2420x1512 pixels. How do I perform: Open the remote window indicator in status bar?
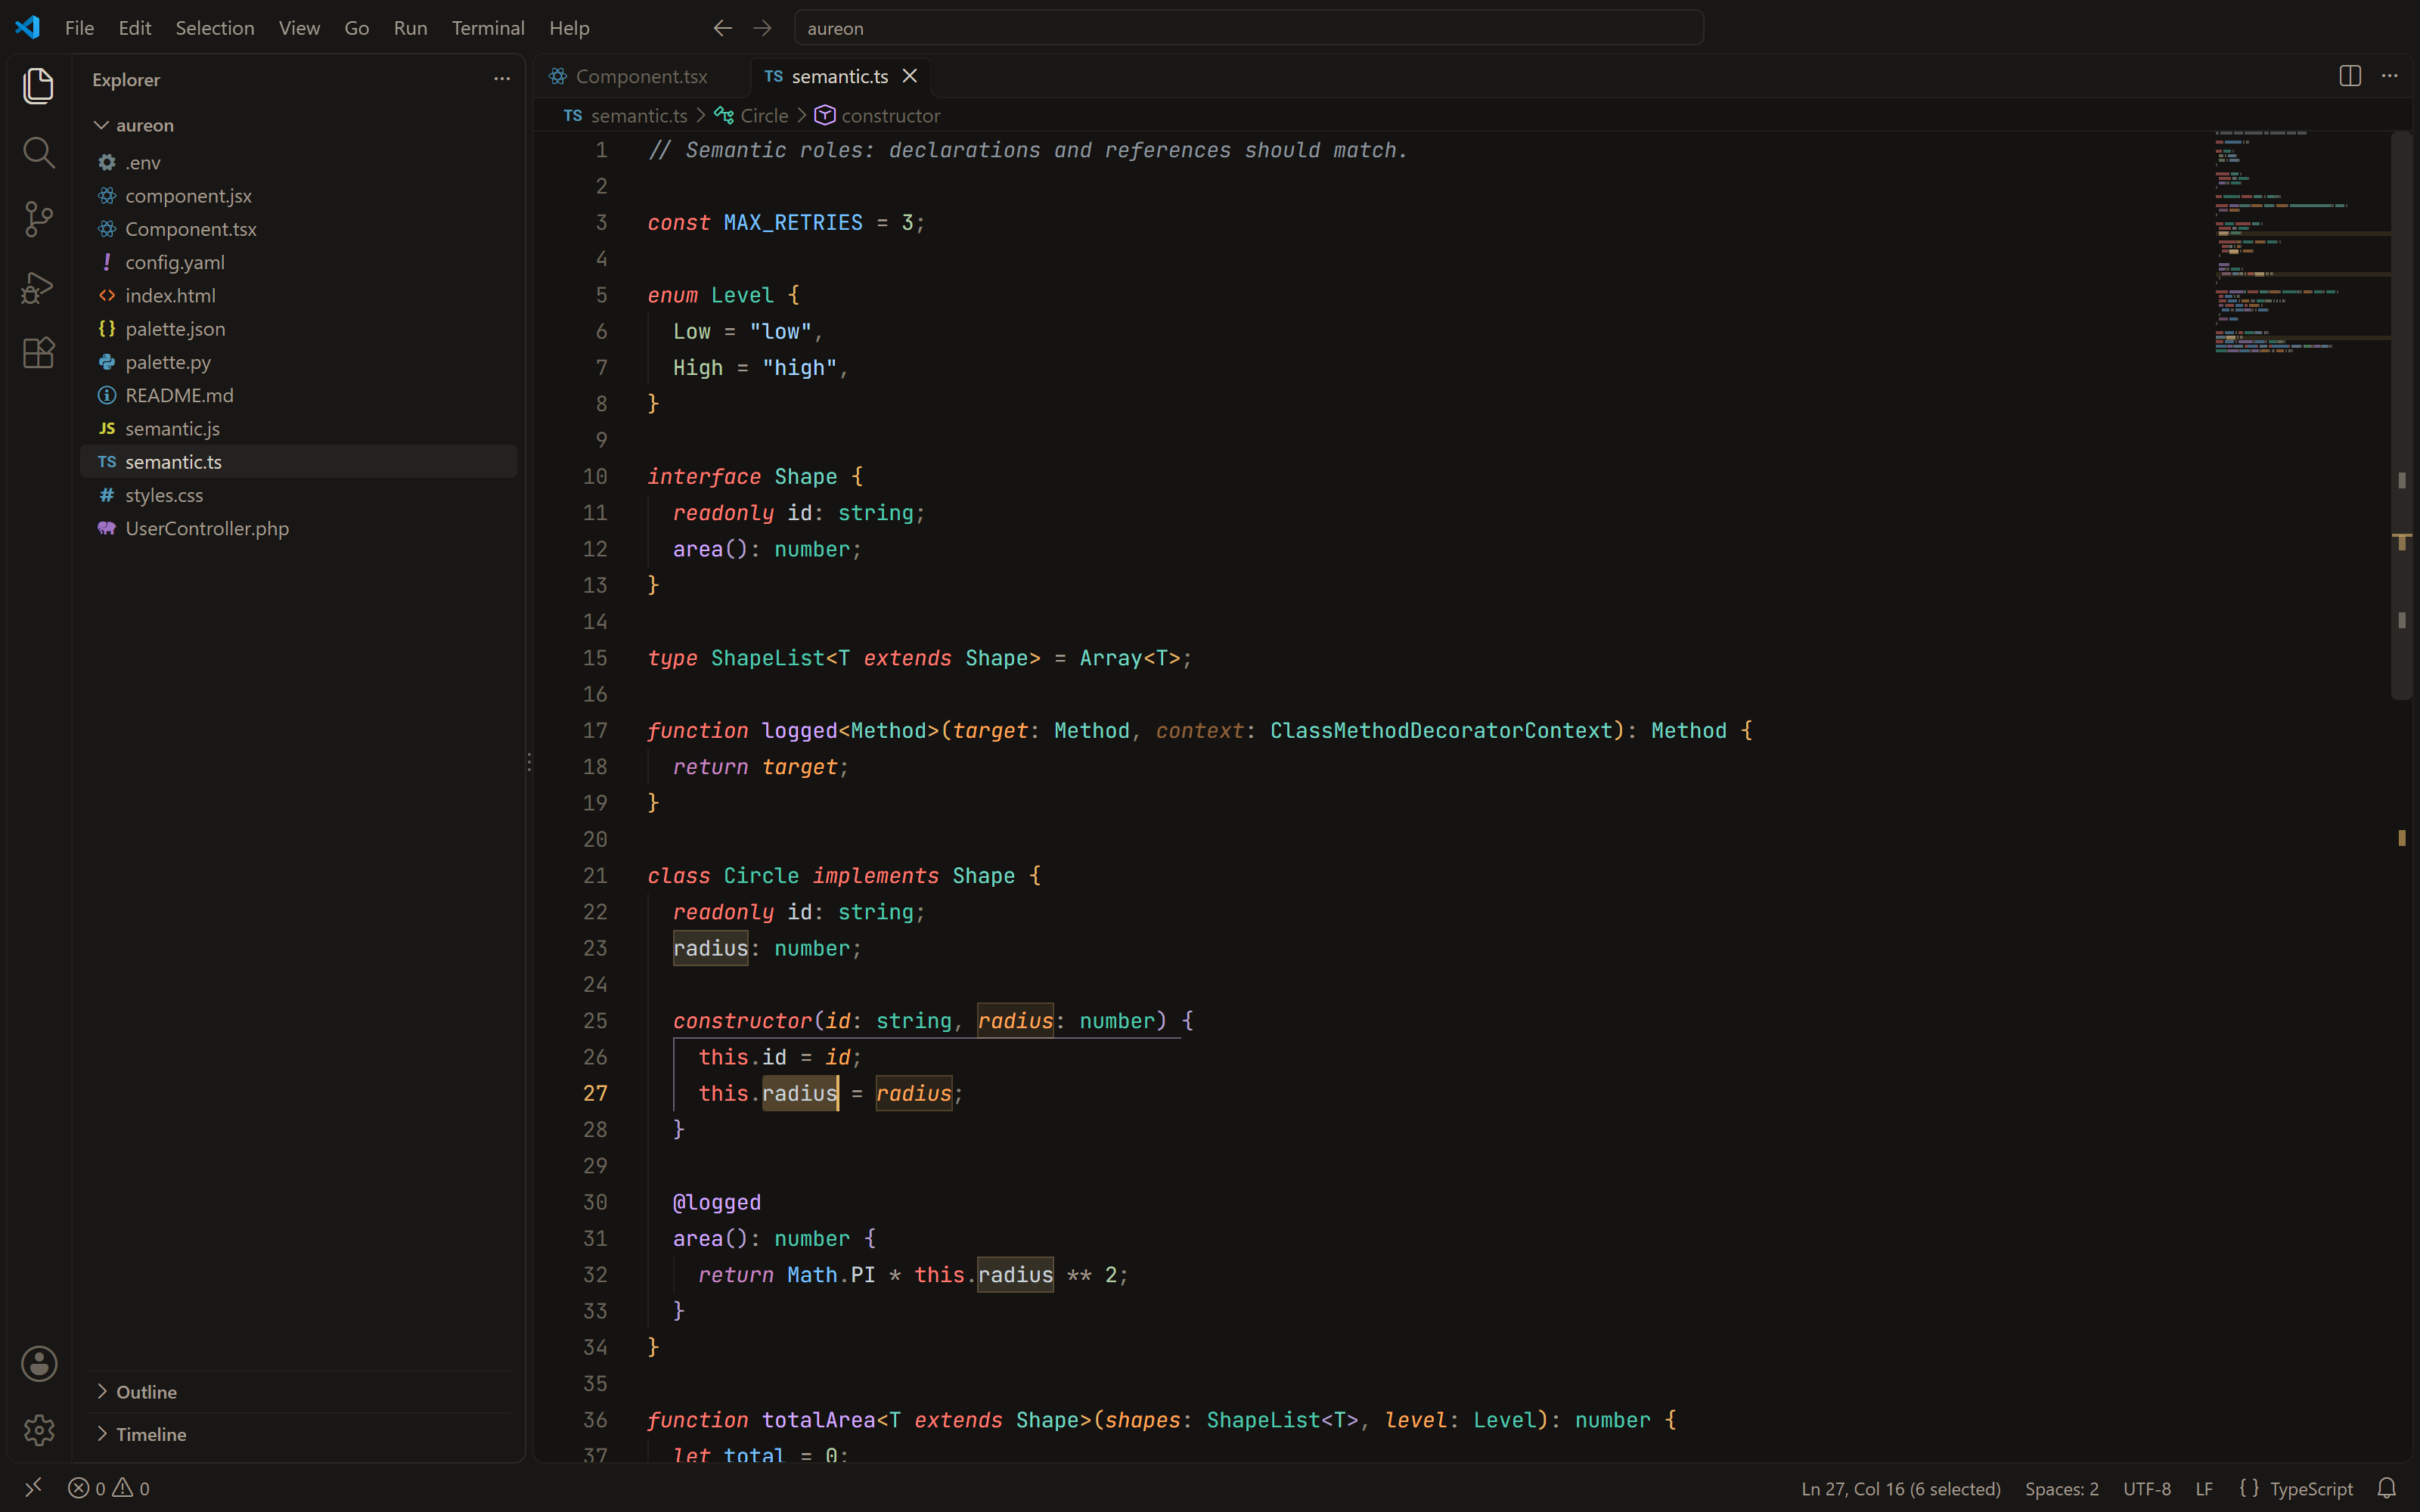click(33, 1487)
